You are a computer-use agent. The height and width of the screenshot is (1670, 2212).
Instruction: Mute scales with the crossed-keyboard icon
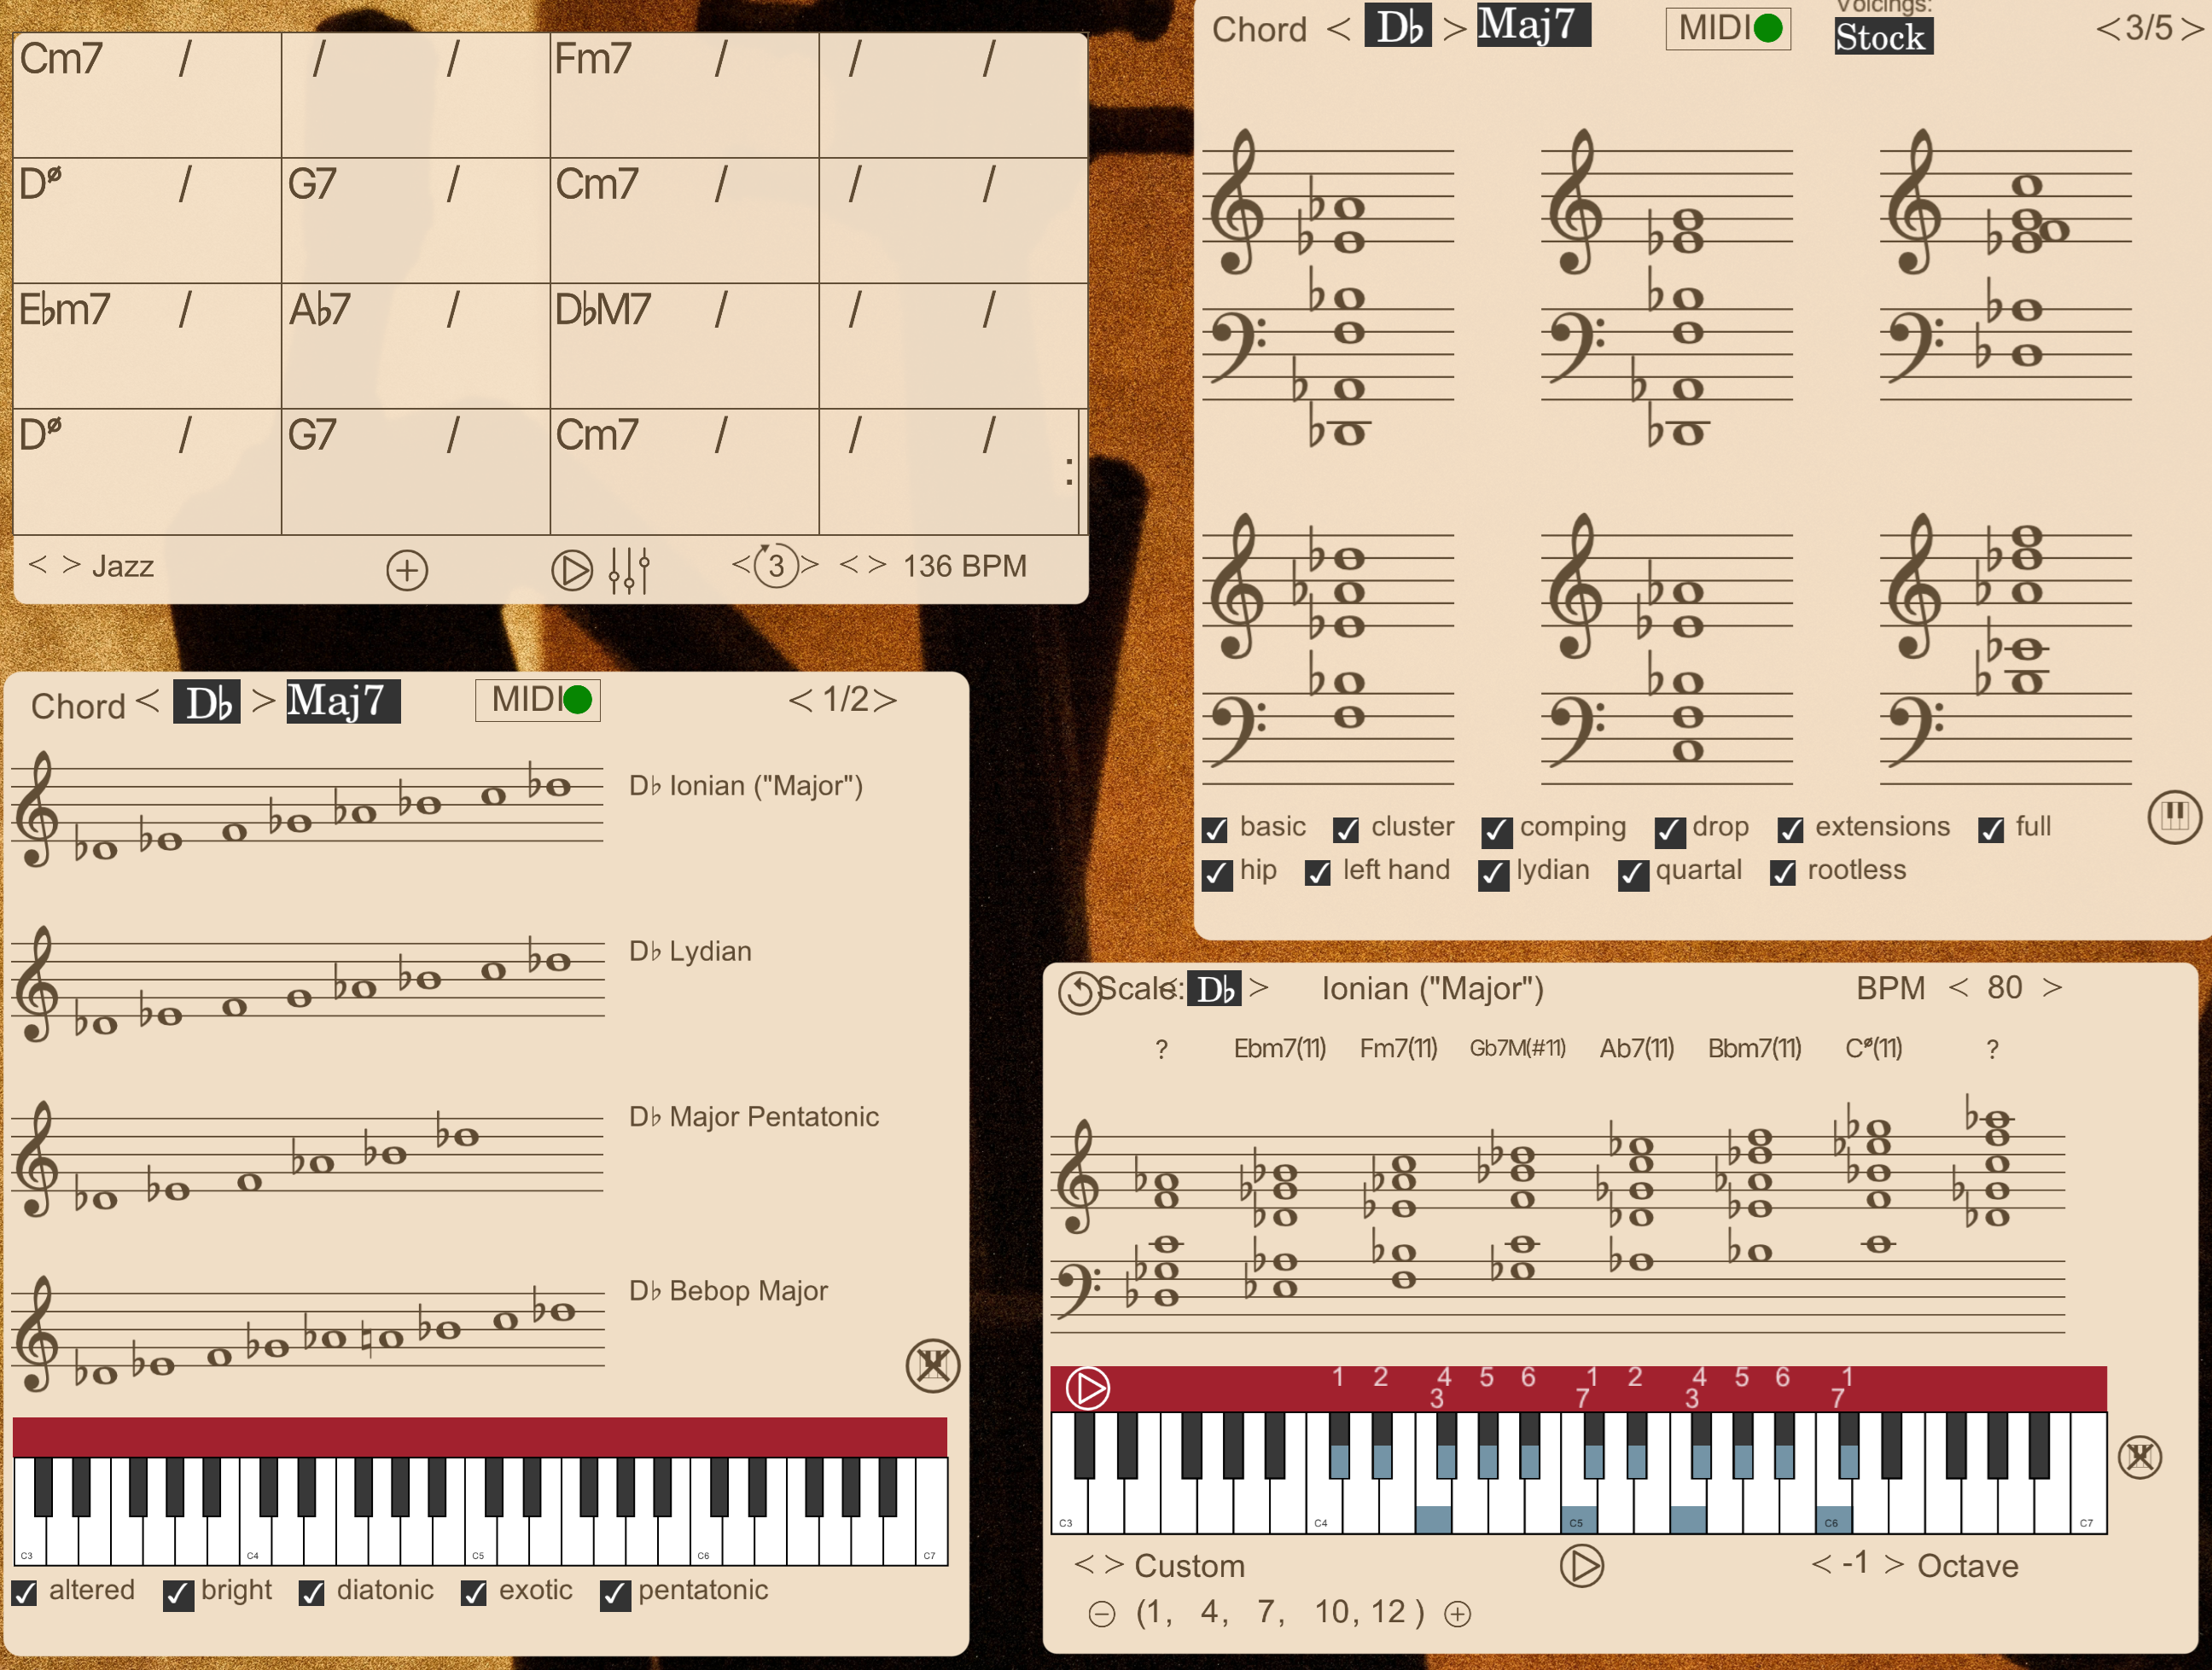tap(933, 1366)
